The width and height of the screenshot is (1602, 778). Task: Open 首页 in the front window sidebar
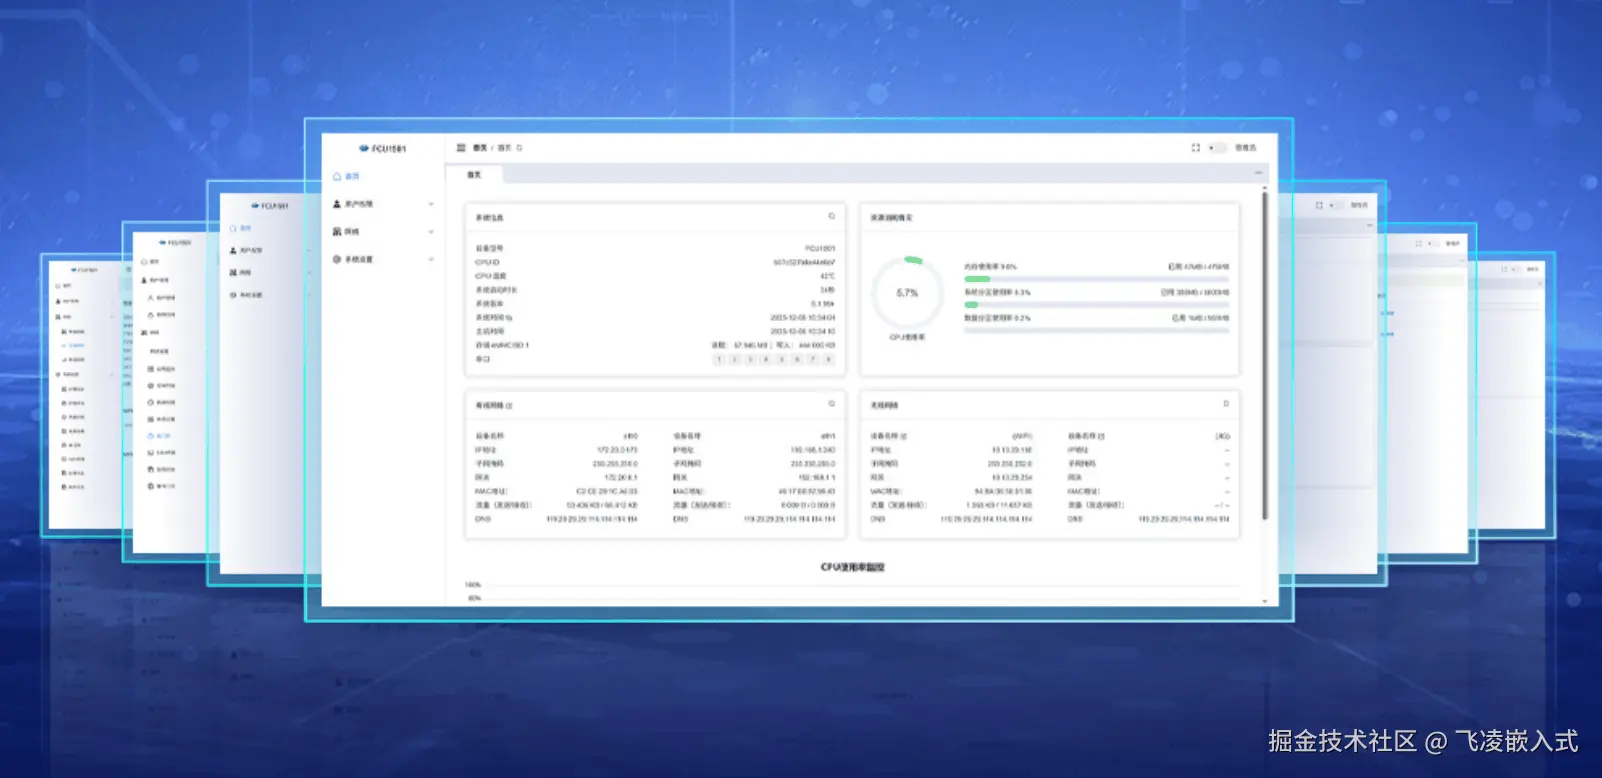tap(346, 176)
